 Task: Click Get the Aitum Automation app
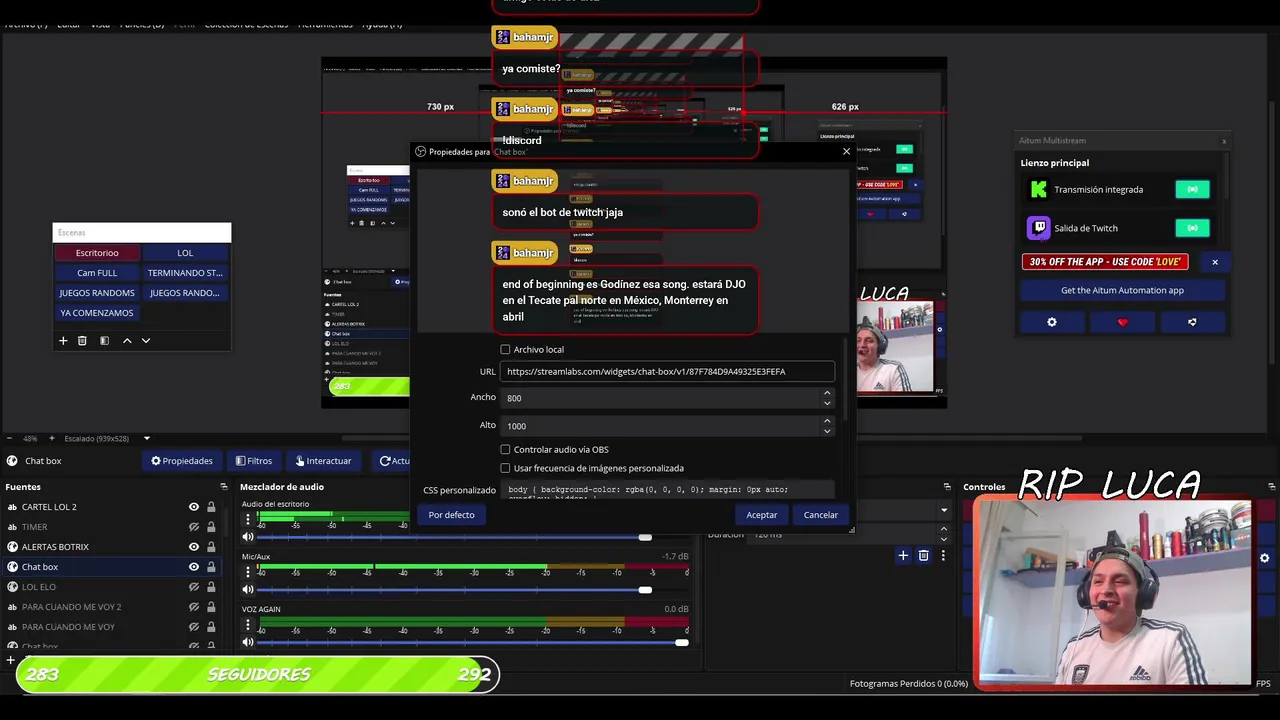pos(1122,290)
